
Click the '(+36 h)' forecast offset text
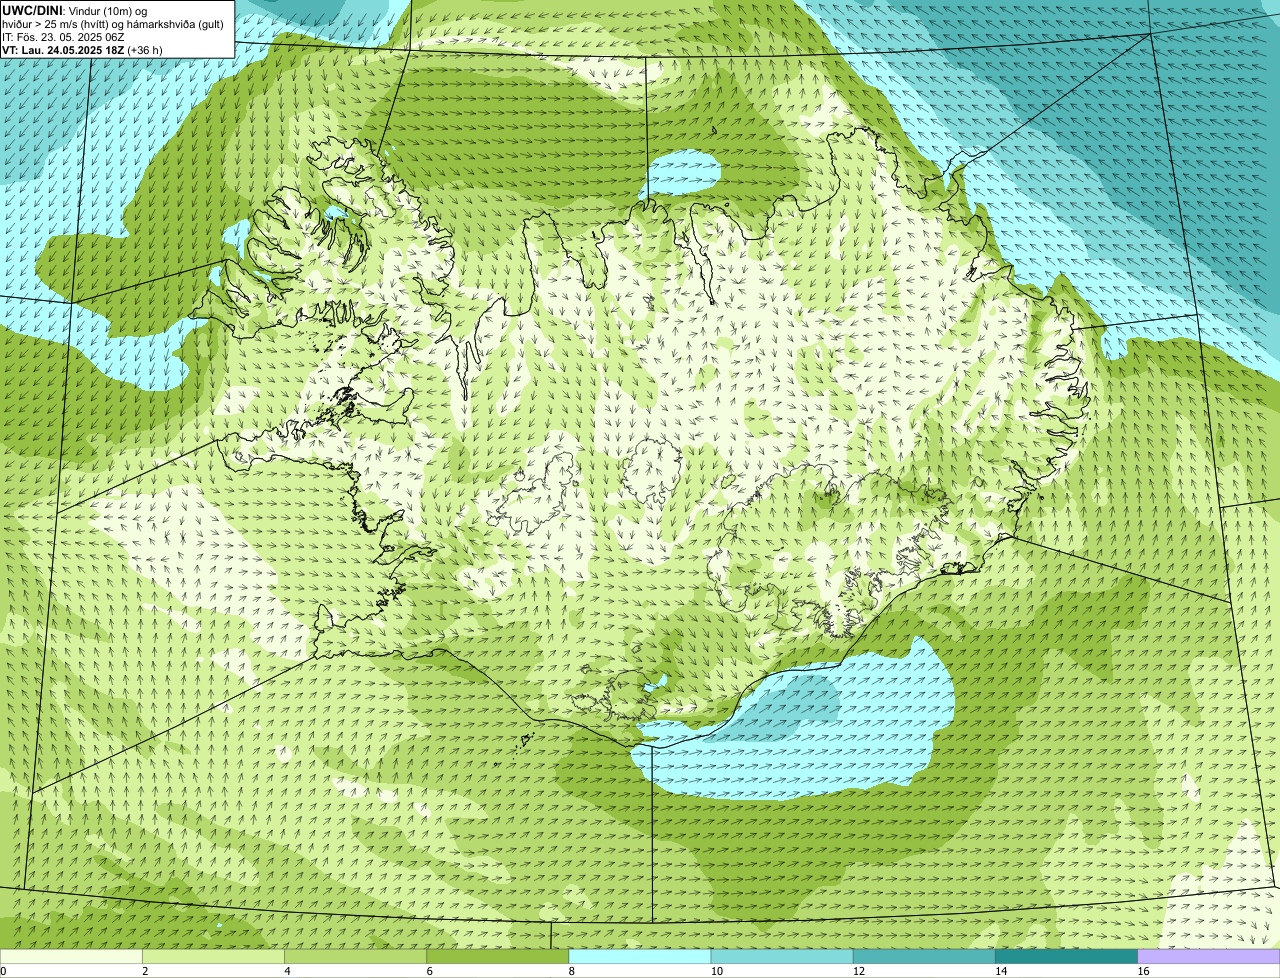click(x=145, y=50)
